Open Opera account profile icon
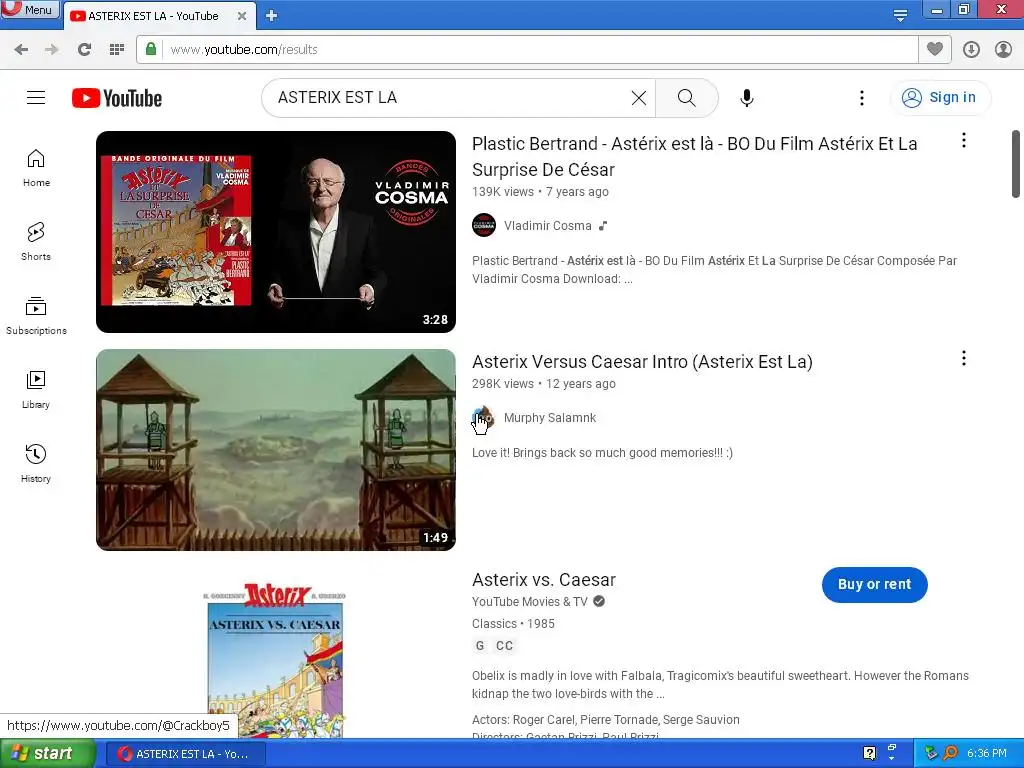 click(x=1003, y=50)
